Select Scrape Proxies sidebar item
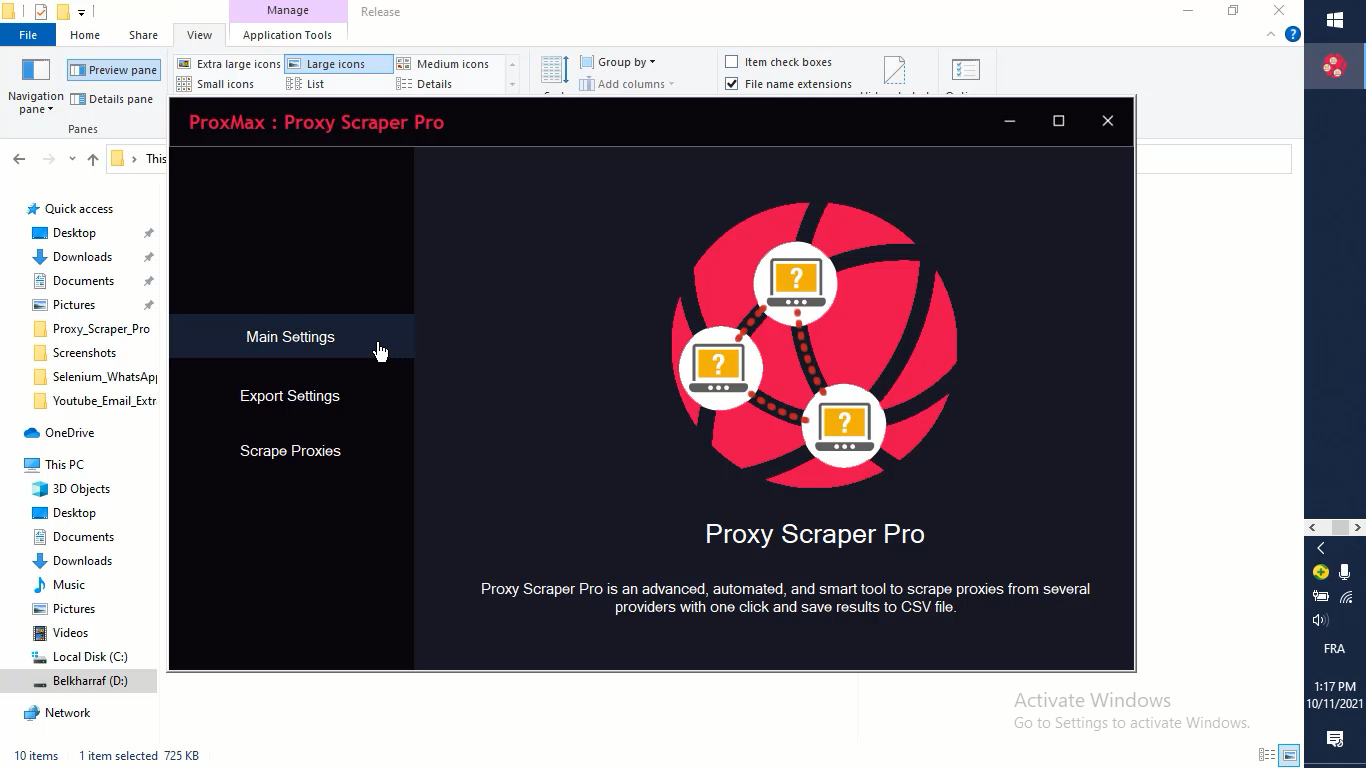 [290, 451]
